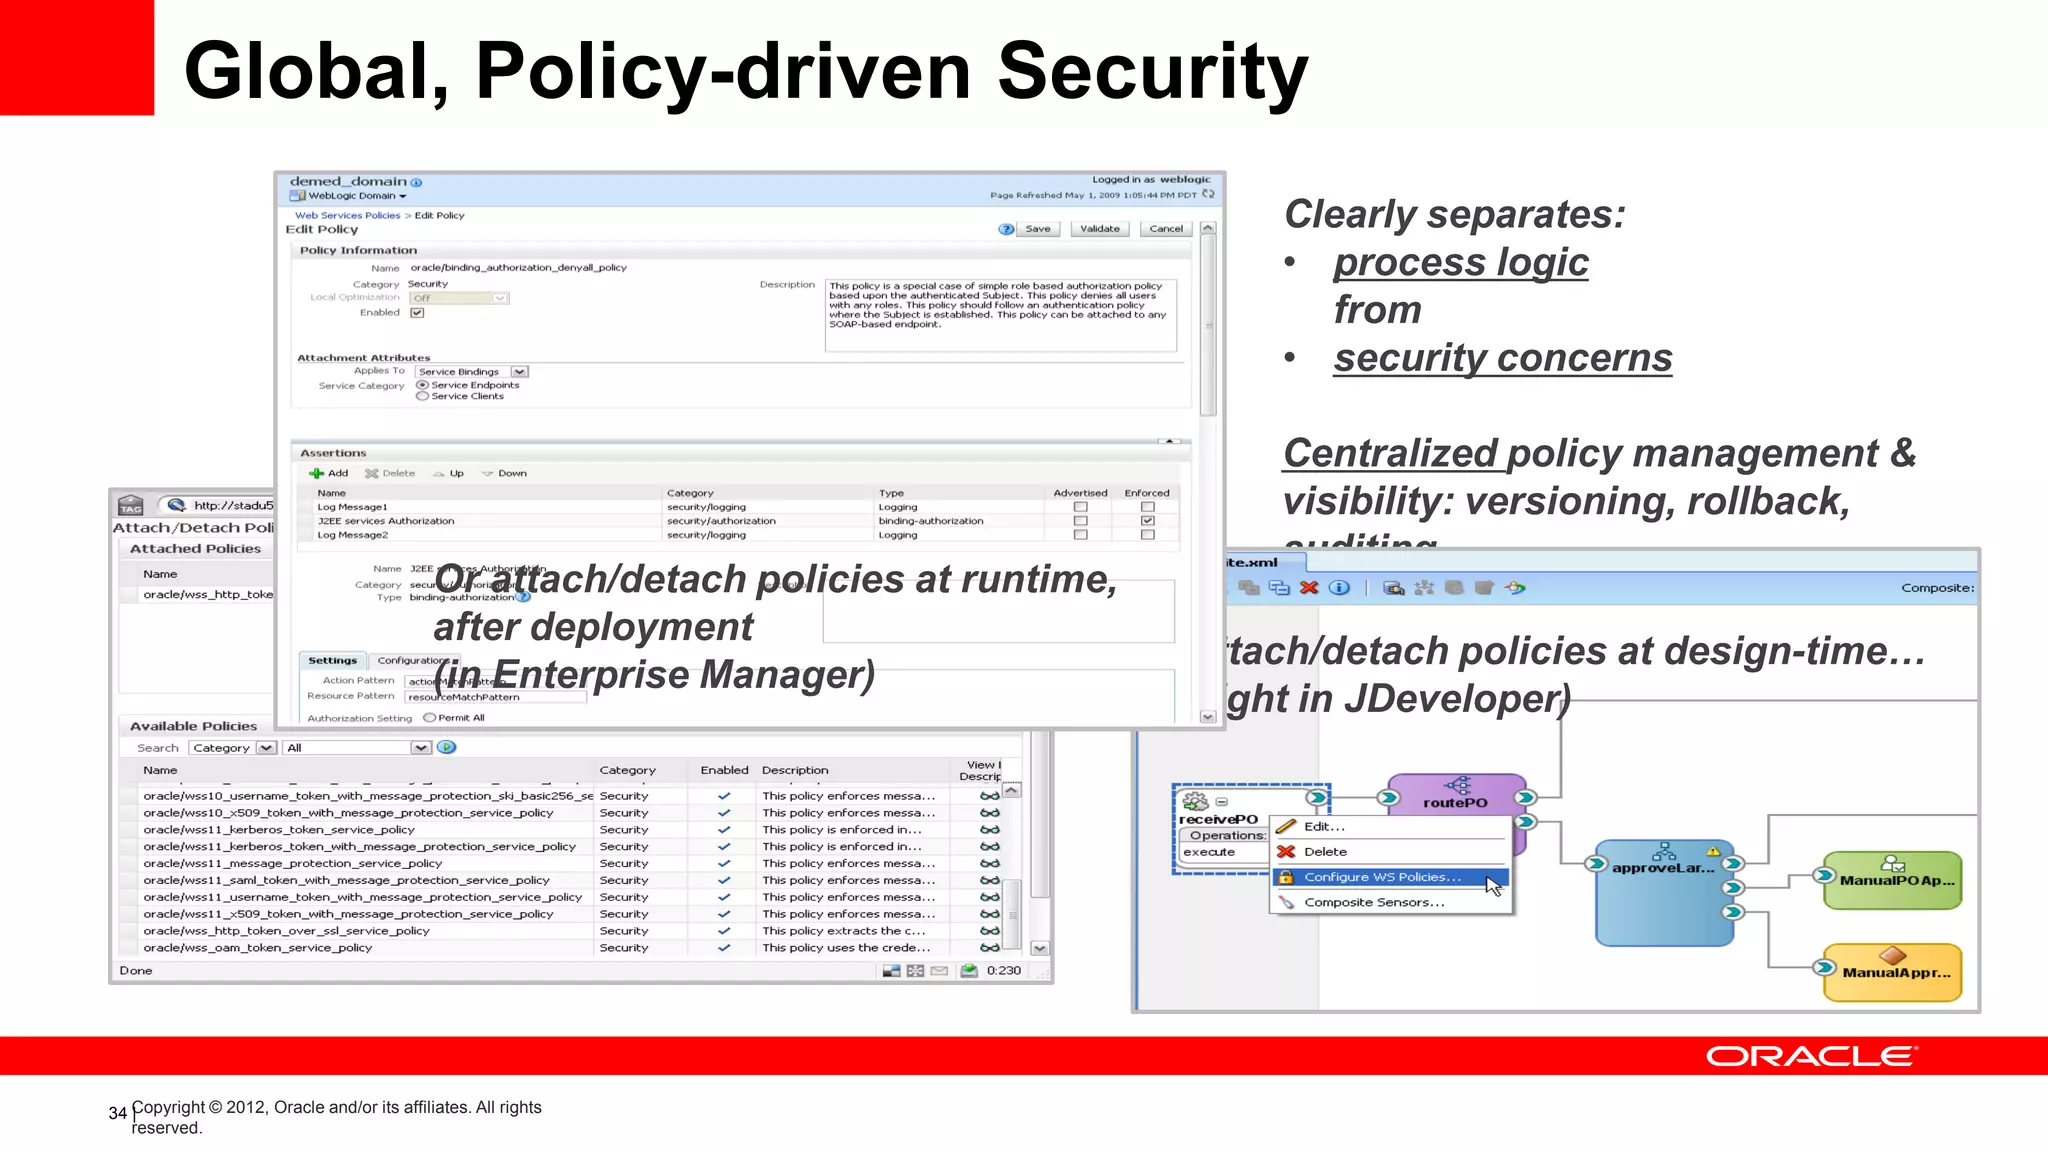Viewport: 2048px width, 1152px height.
Task: Open the Local Optimization Off dropdown
Action: click(460, 298)
